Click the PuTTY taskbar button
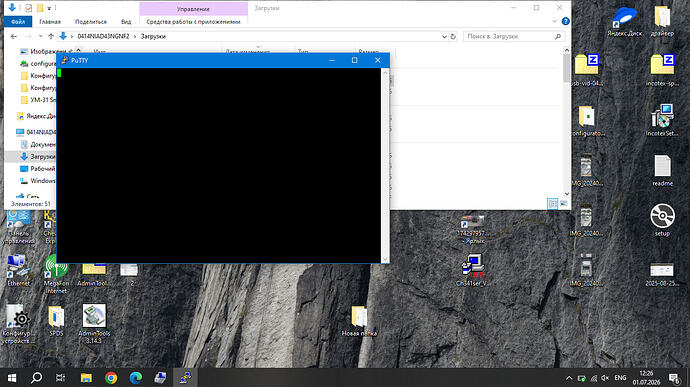Screen dimensions: 690x387 coord(185,378)
